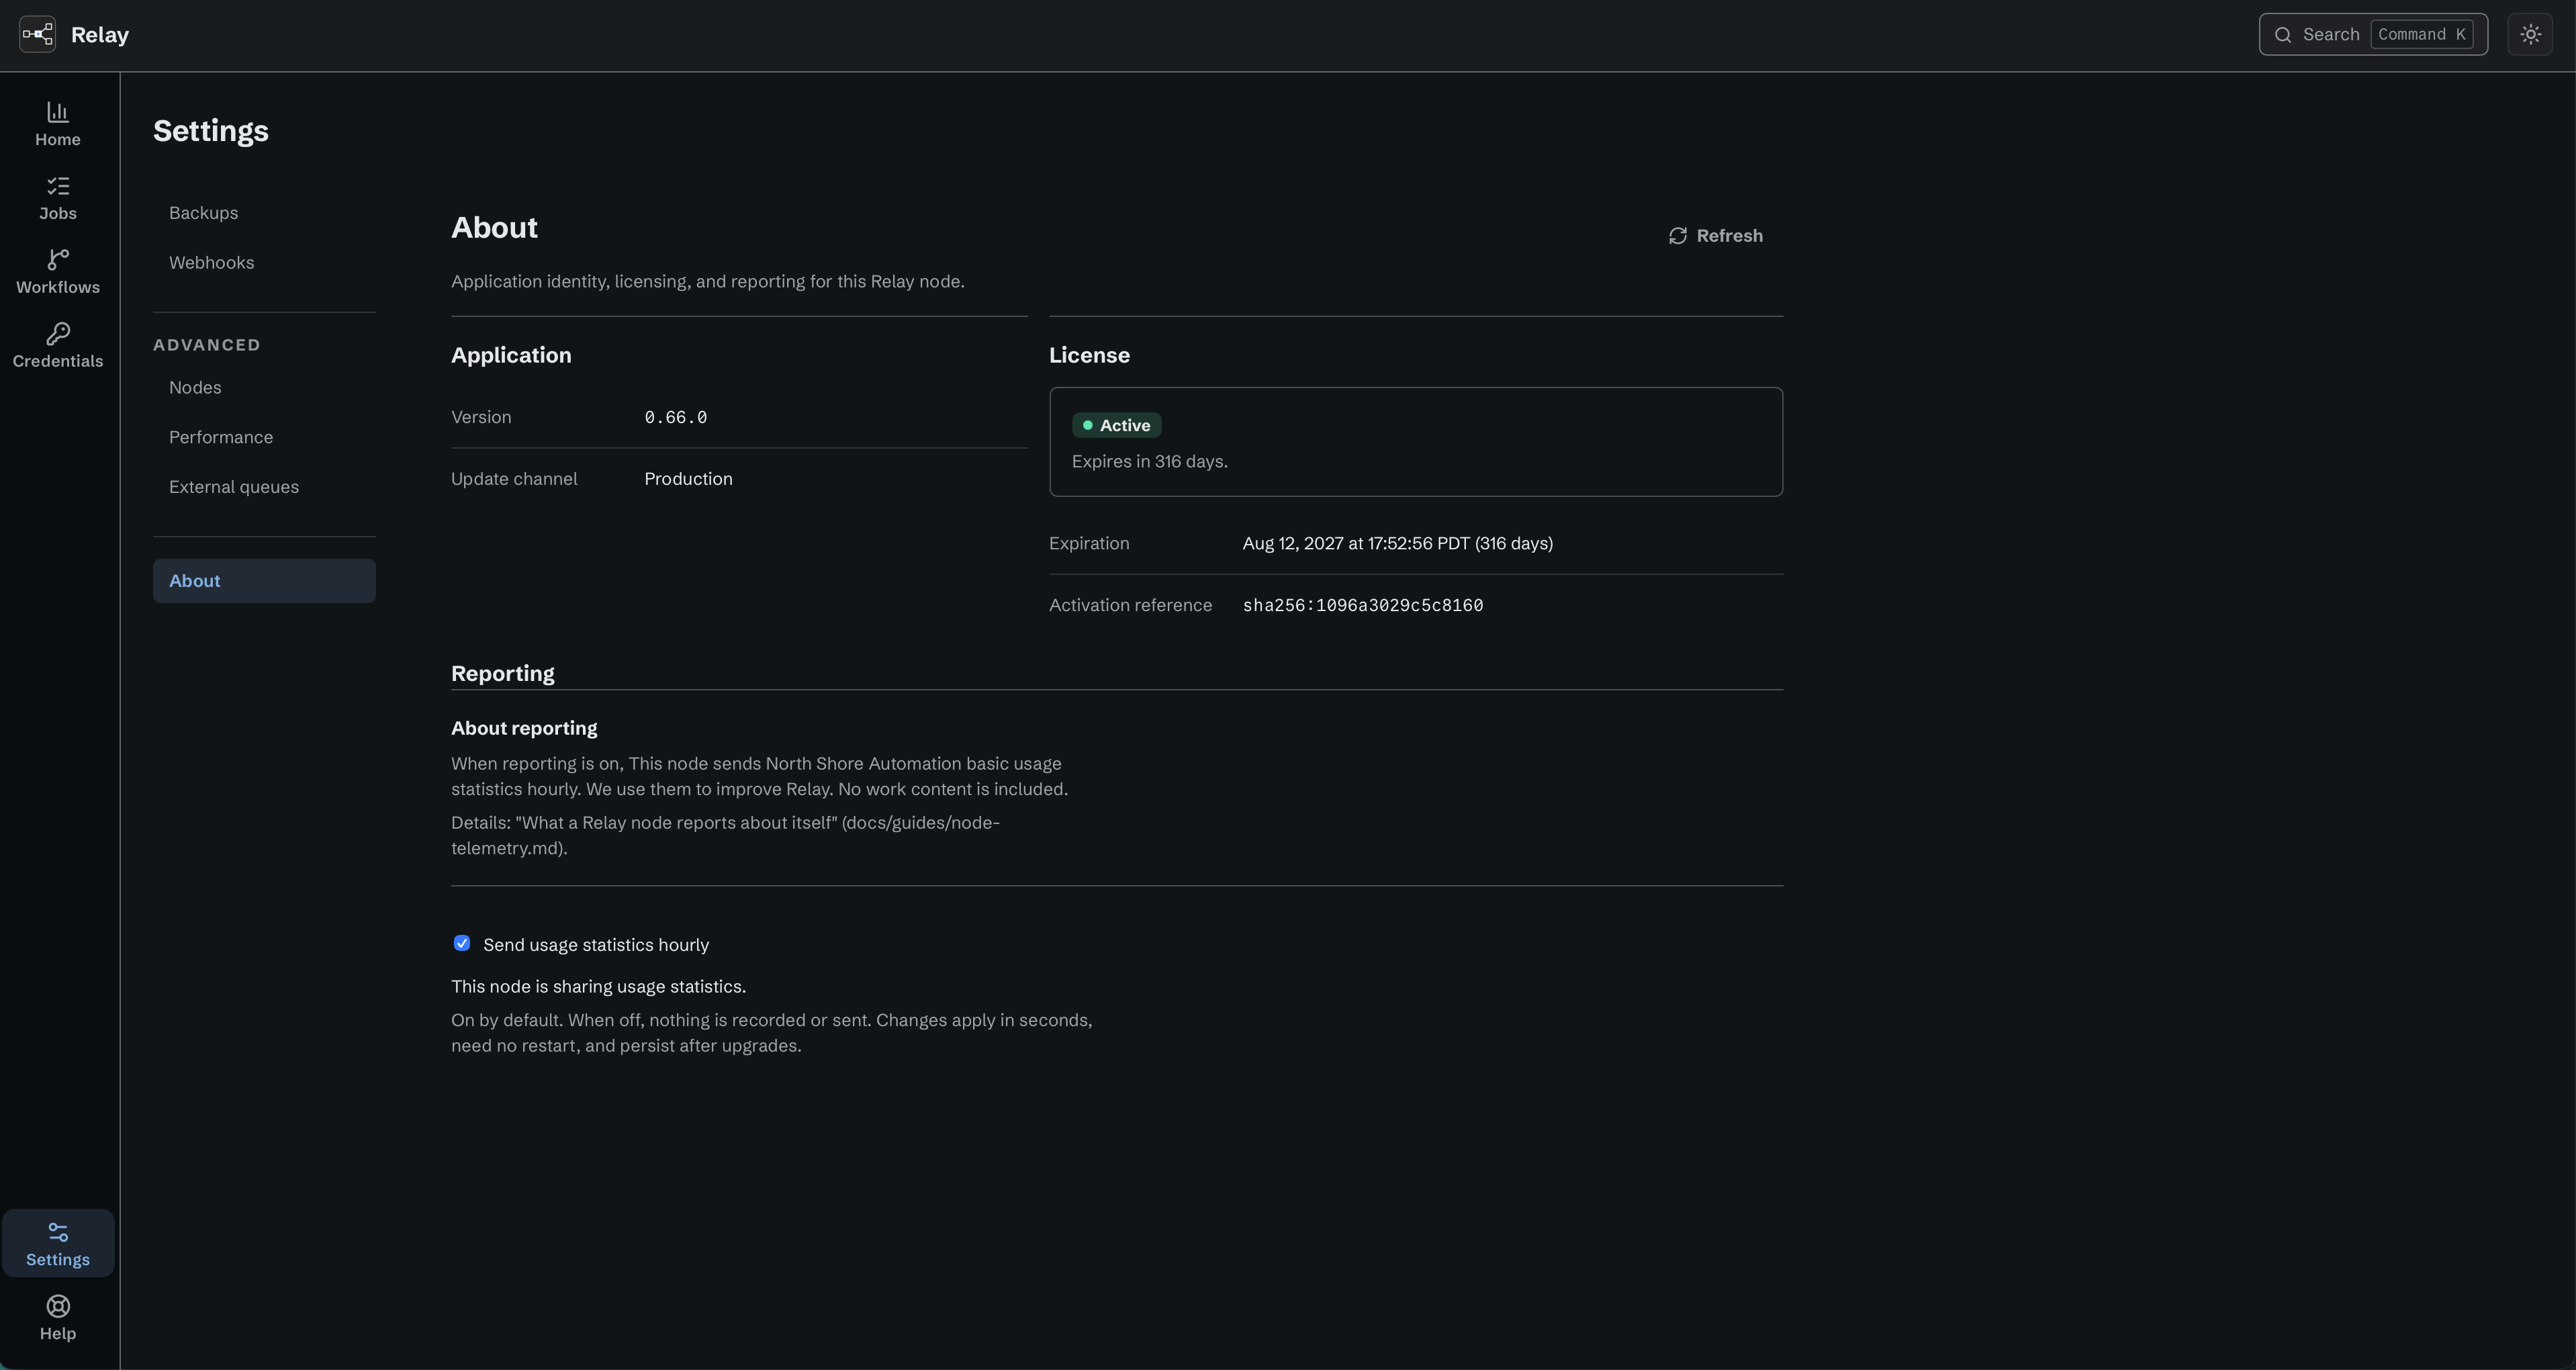Open Home via bar chart icon
Image resolution: width=2576 pixels, height=1370 pixels.
tap(58, 112)
